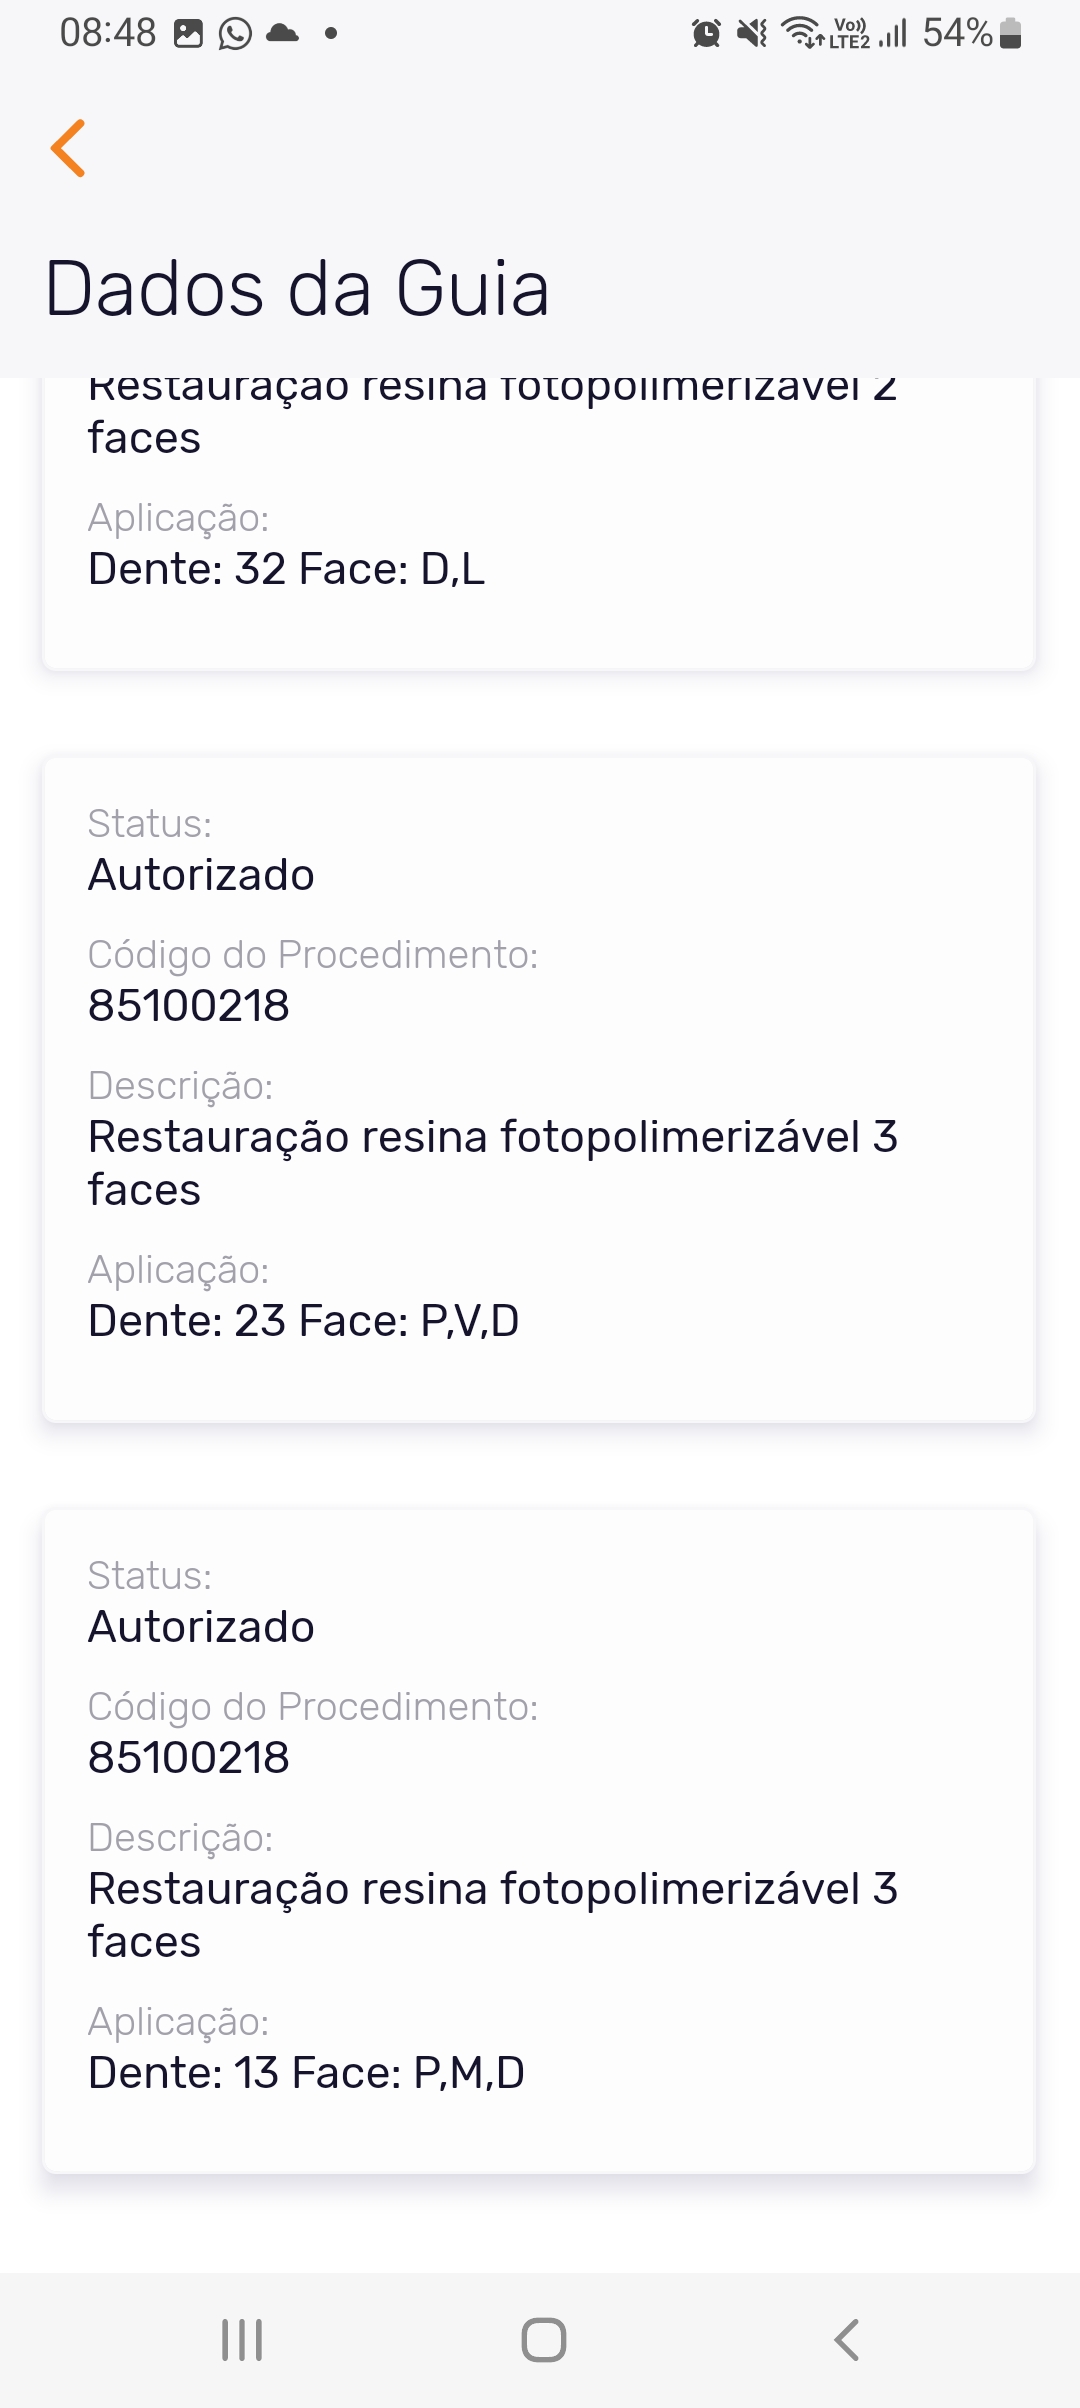Tap the Dados da Guia title
Viewport: 1080px width, 2408px height.
coord(297,289)
